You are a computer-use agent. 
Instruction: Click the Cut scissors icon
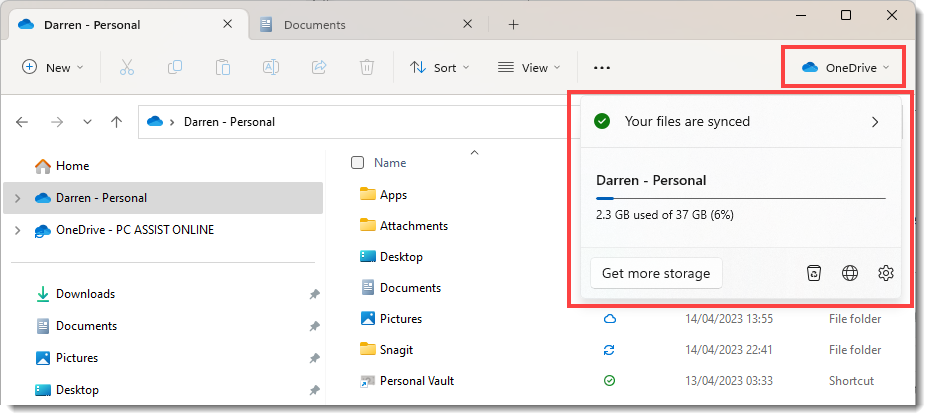click(x=126, y=67)
